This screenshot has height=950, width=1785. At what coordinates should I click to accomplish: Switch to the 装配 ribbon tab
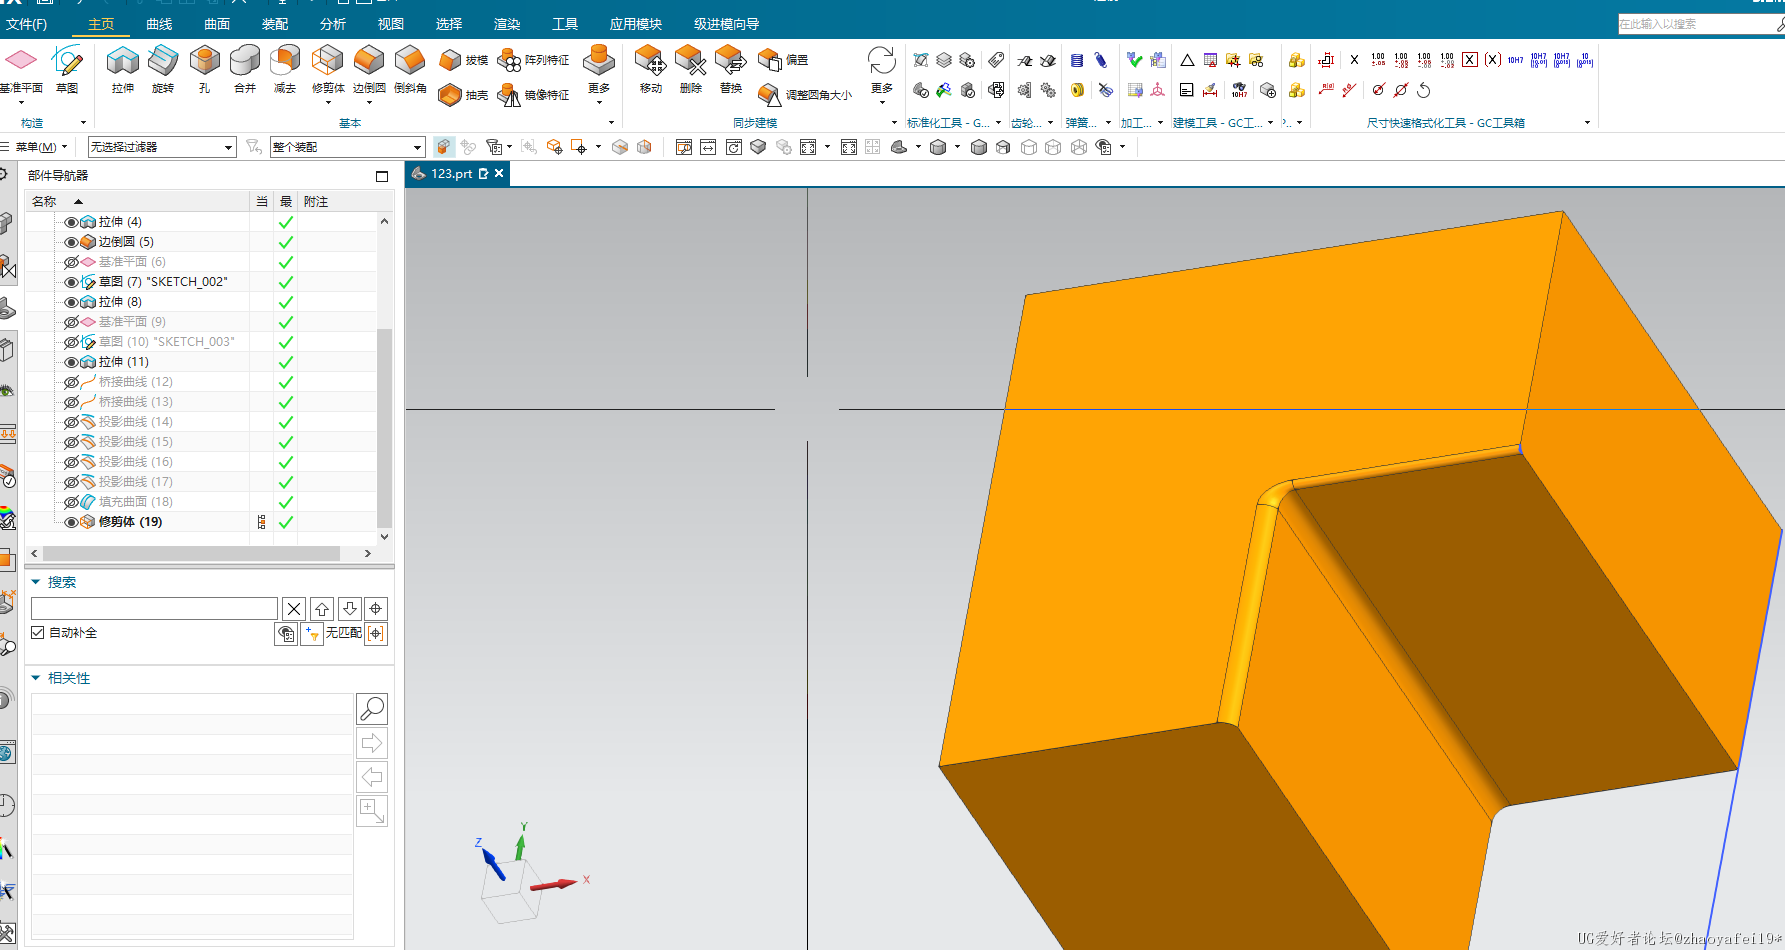point(275,24)
